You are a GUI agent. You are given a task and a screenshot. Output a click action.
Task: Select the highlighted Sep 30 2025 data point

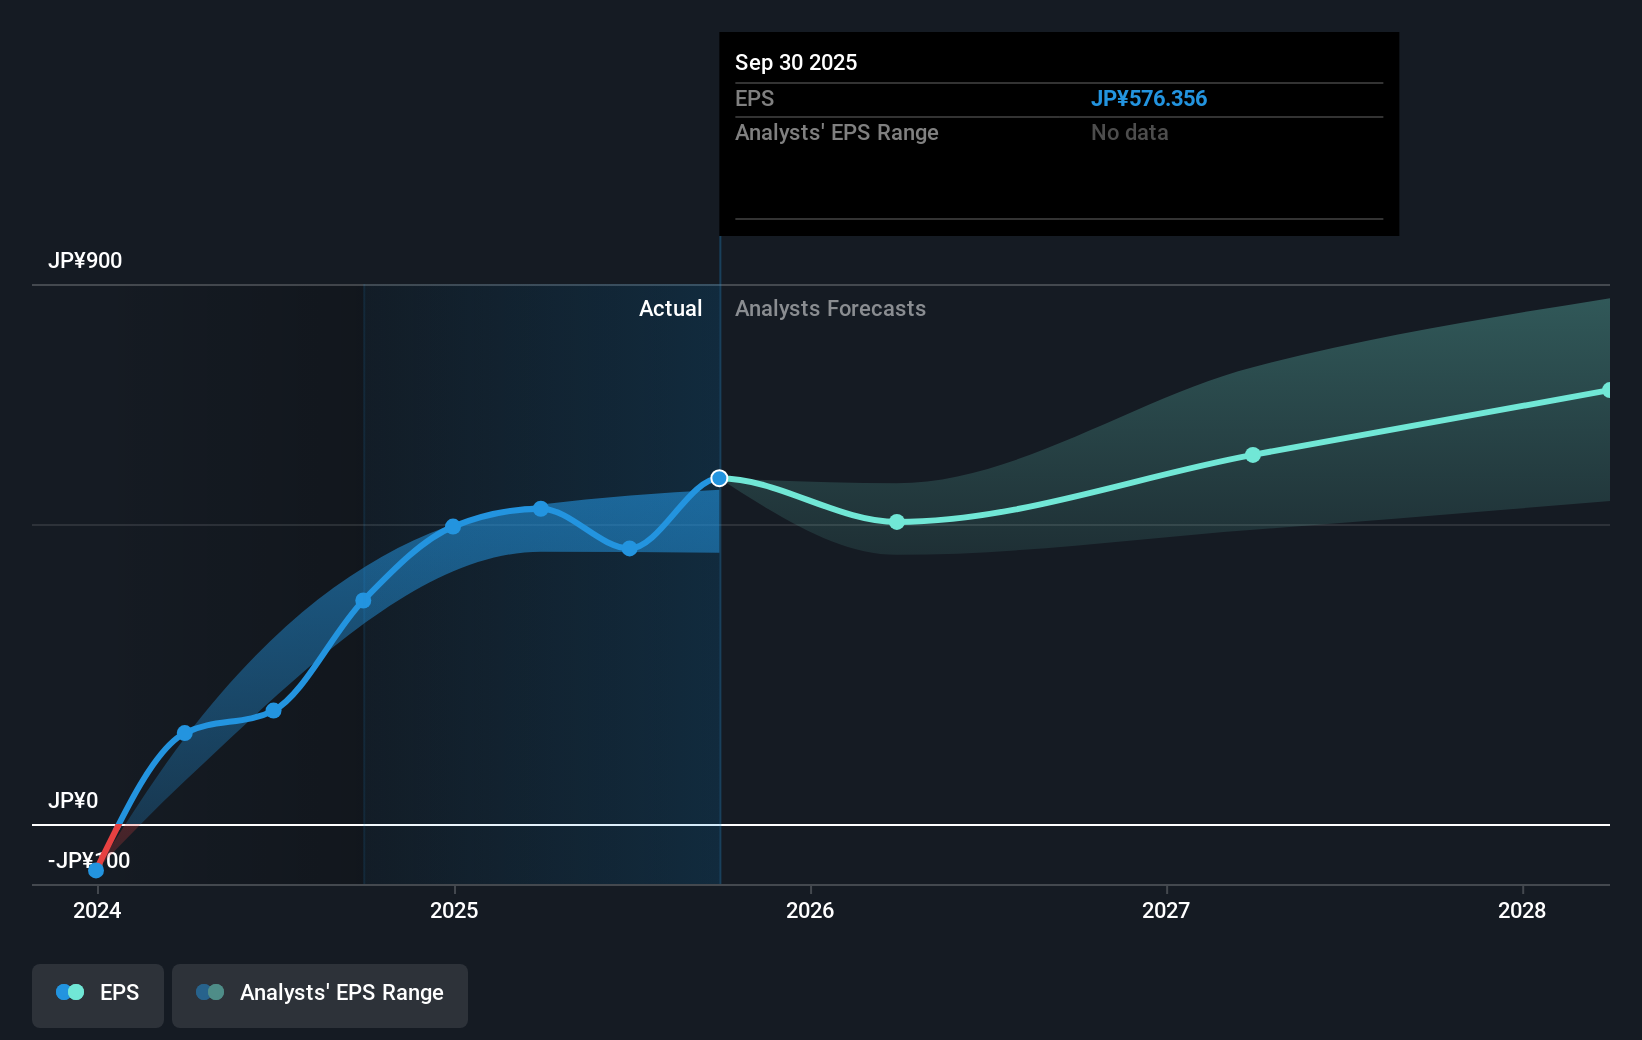coord(719,478)
